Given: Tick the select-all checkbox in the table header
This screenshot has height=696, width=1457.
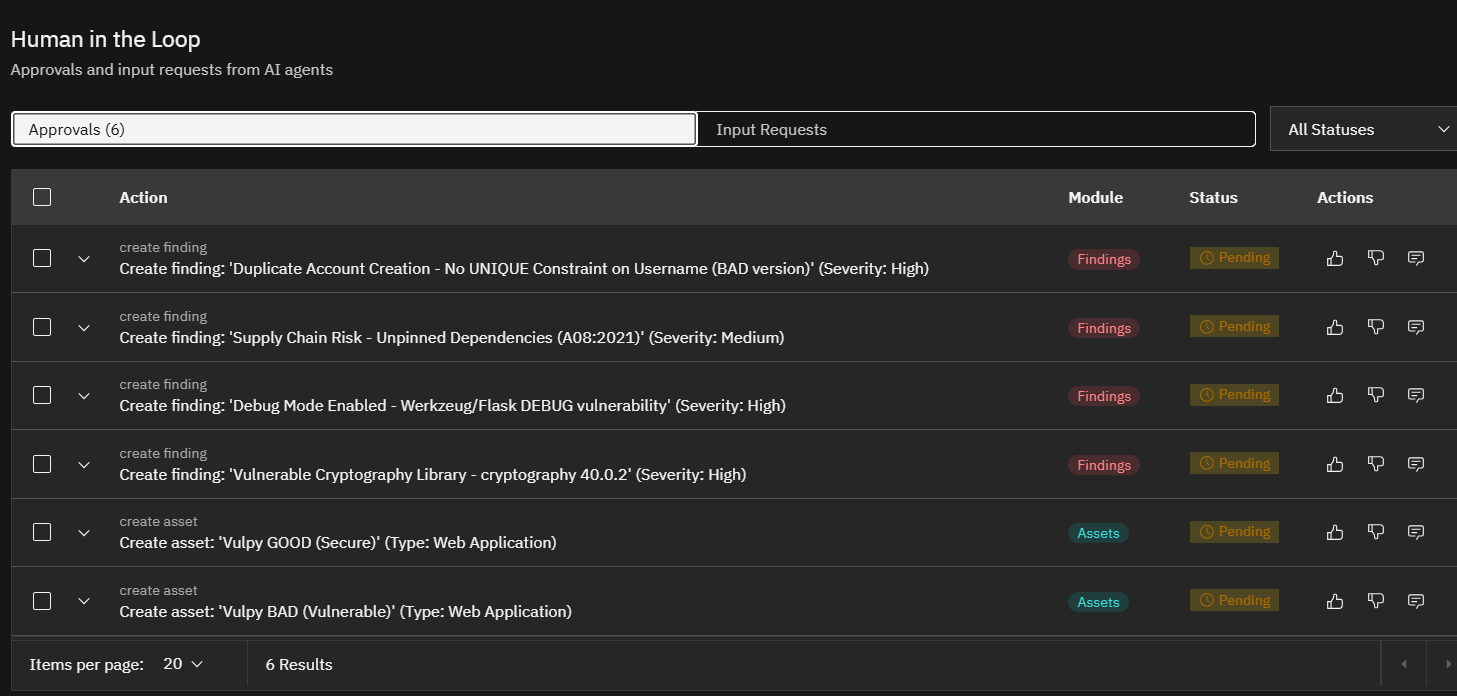Looking at the screenshot, I should (x=42, y=197).
